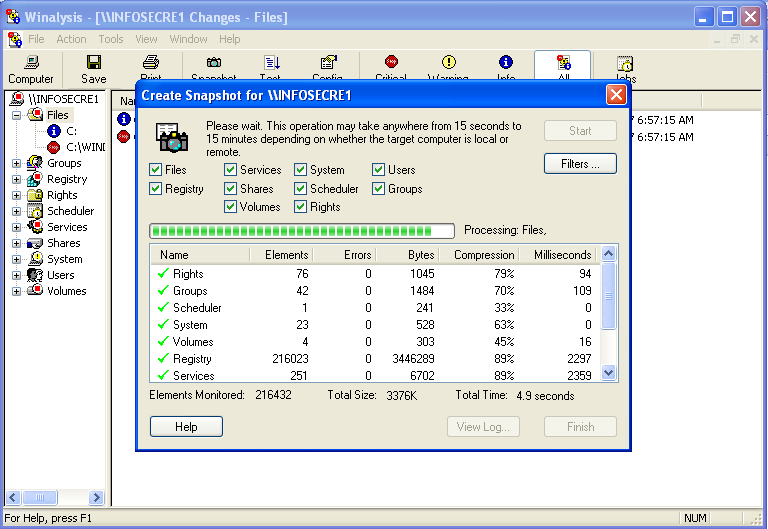Viewport: 768px width, 529px height.
Task: Open the Action menu
Action: click(x=72, y=39)
